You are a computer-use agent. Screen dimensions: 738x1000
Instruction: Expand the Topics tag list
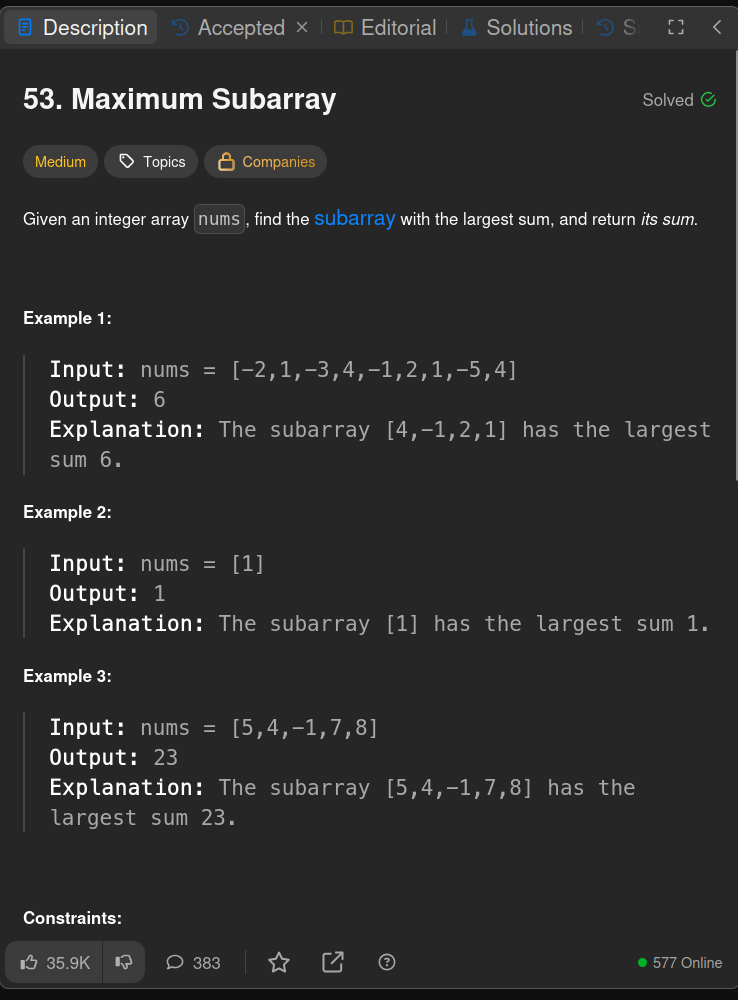(151, 161)
